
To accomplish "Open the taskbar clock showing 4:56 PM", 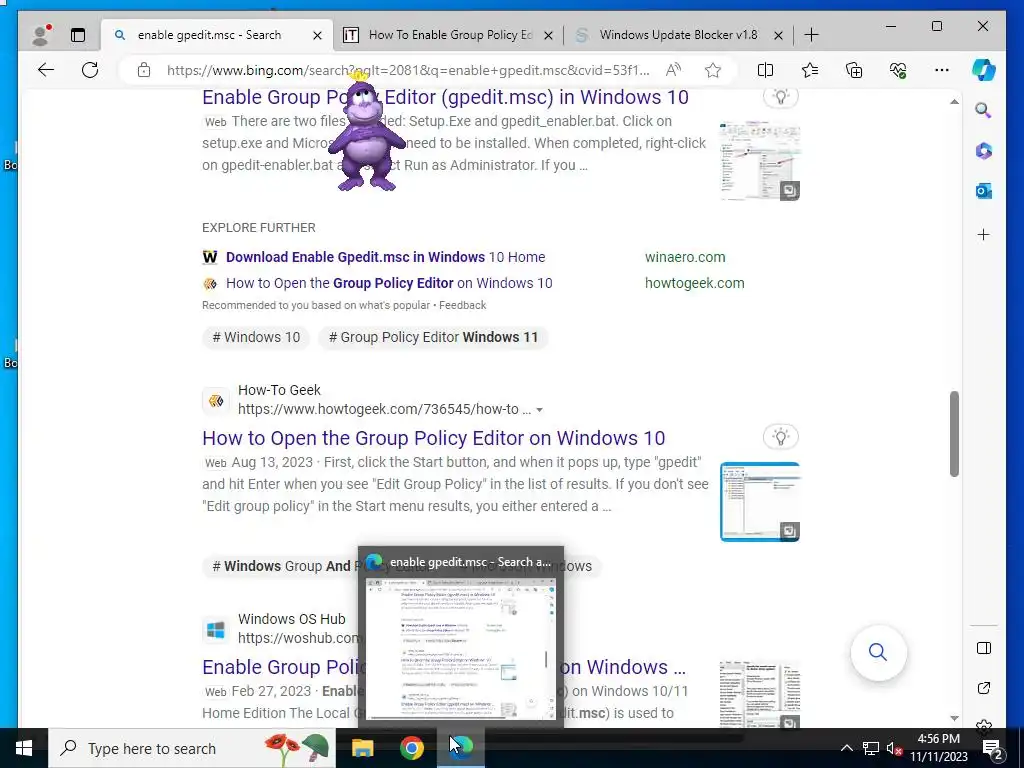I will (x=938, y=748).
